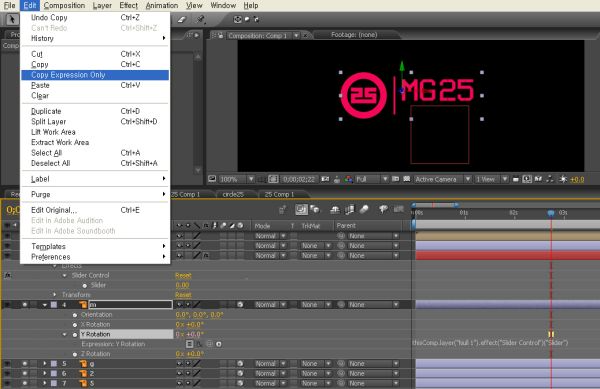Click the fast previews icon
The height and width of the screenshot is (389, 600).
527,179
